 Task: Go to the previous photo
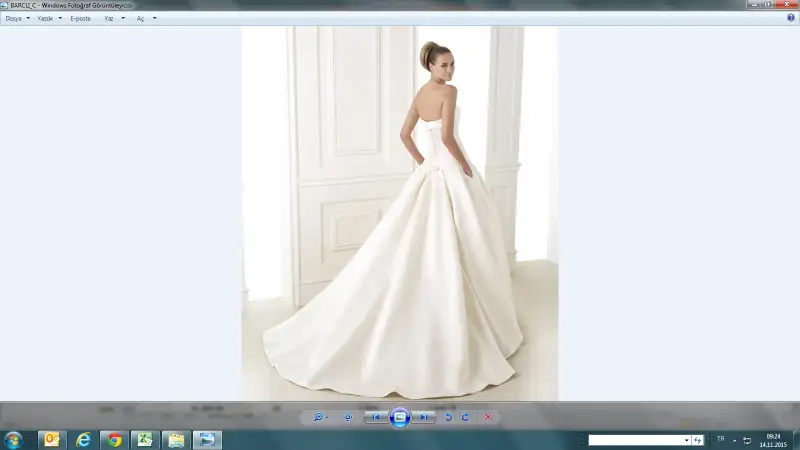[x=376, y=417]
